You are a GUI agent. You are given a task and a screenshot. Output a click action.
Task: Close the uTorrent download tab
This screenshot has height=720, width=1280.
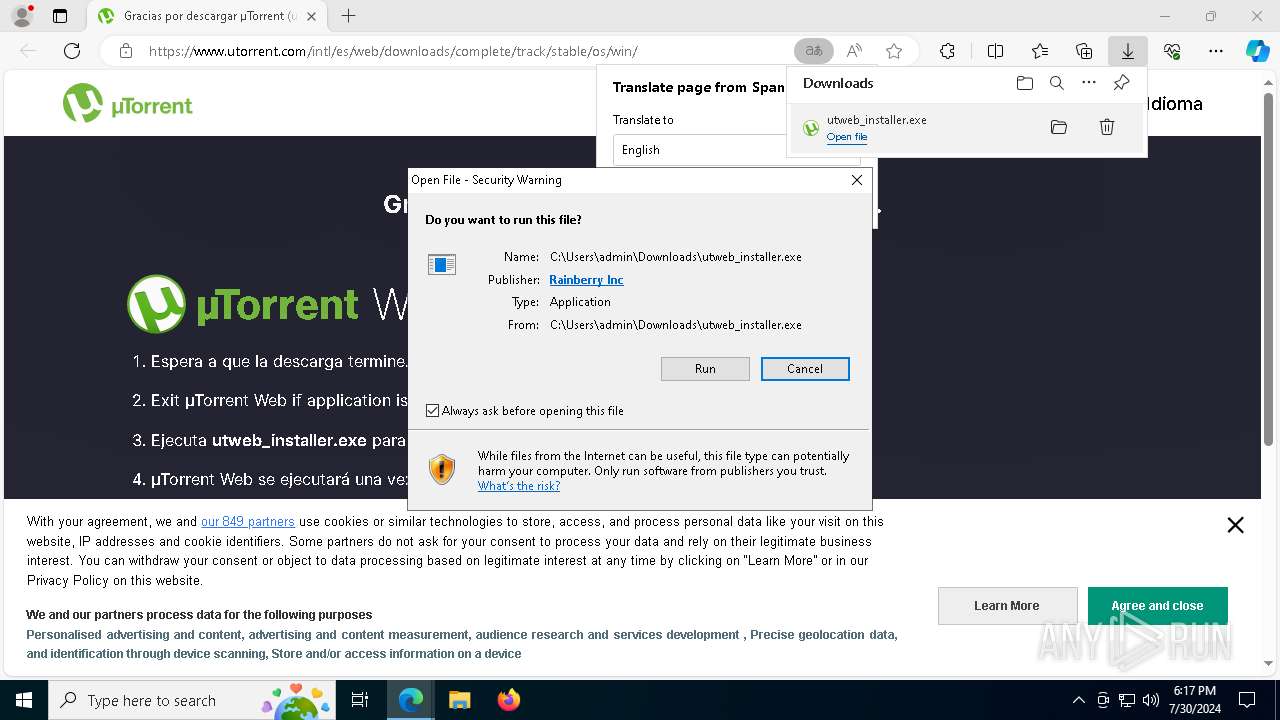point(311,16)
